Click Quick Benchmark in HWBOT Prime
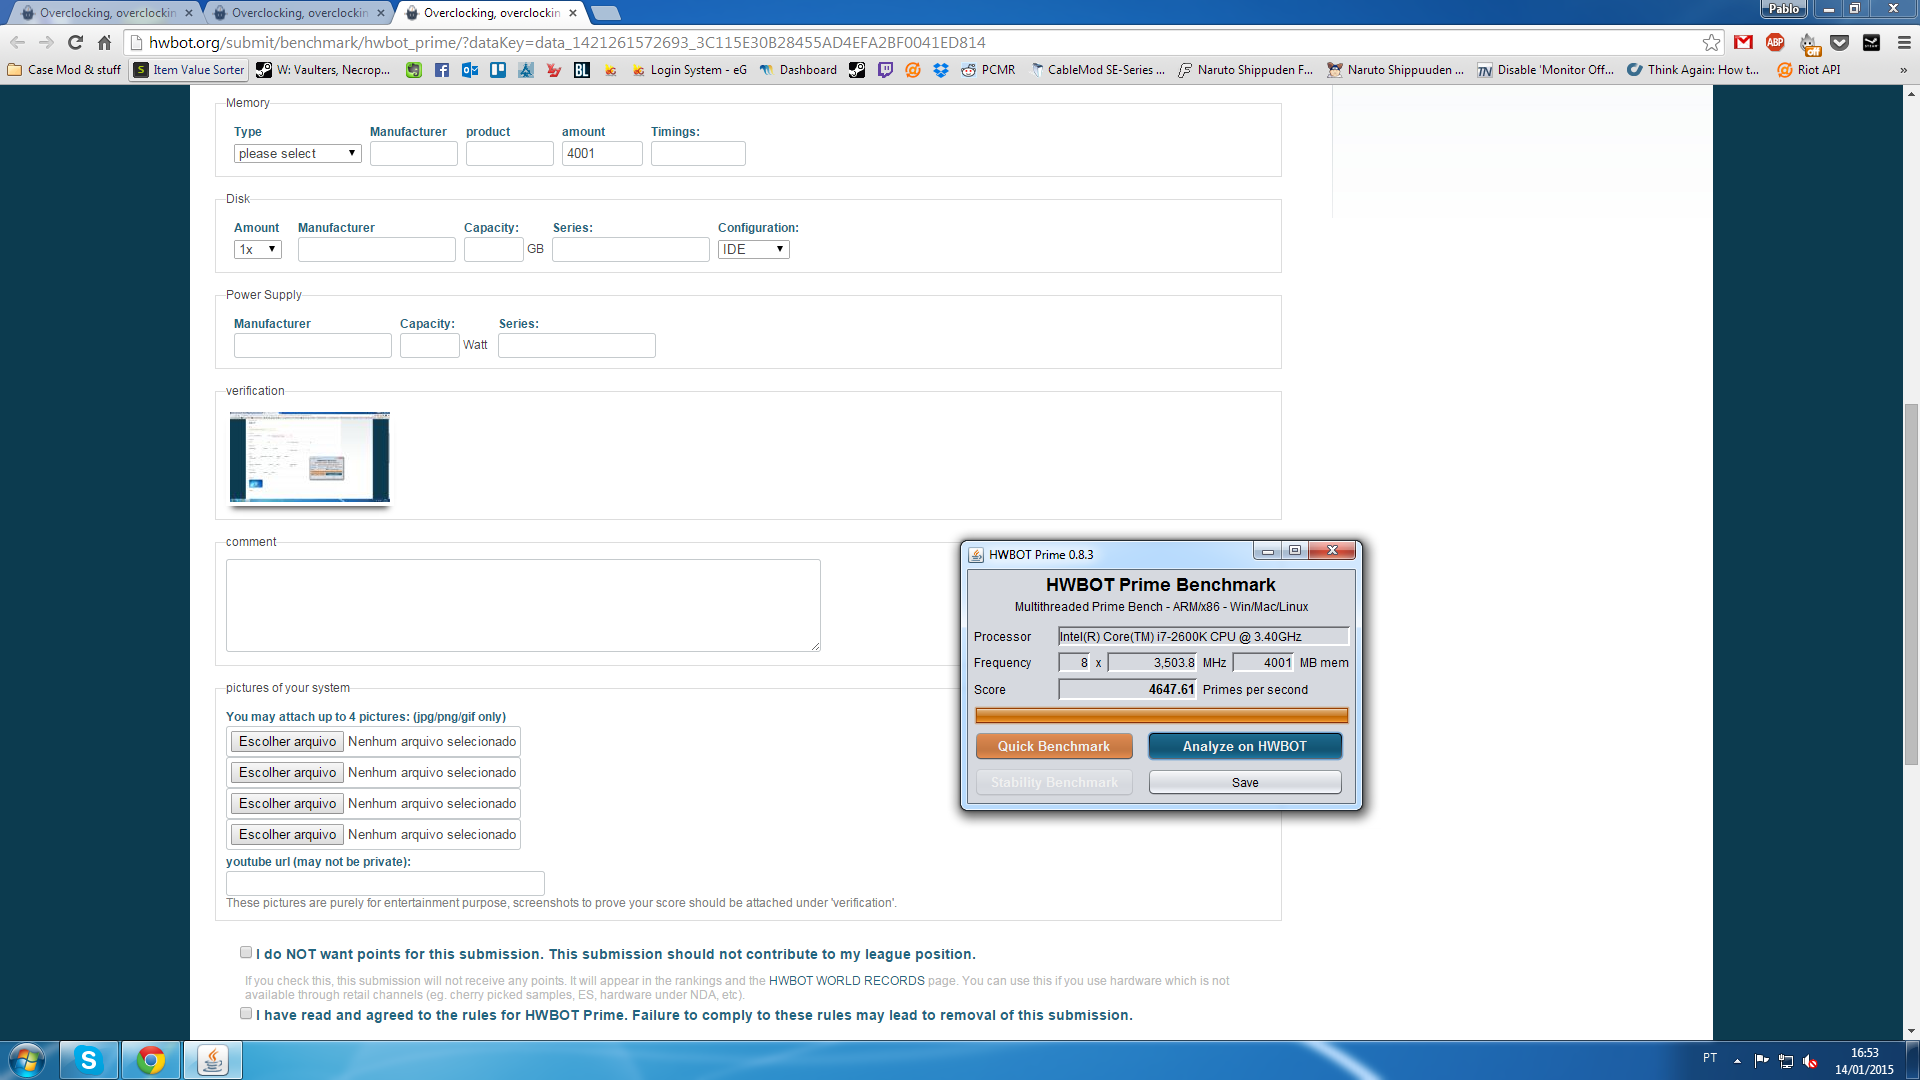The height and width of the screenshot is (1080, 1920). pyautogui.click(x=1054, y=746)
